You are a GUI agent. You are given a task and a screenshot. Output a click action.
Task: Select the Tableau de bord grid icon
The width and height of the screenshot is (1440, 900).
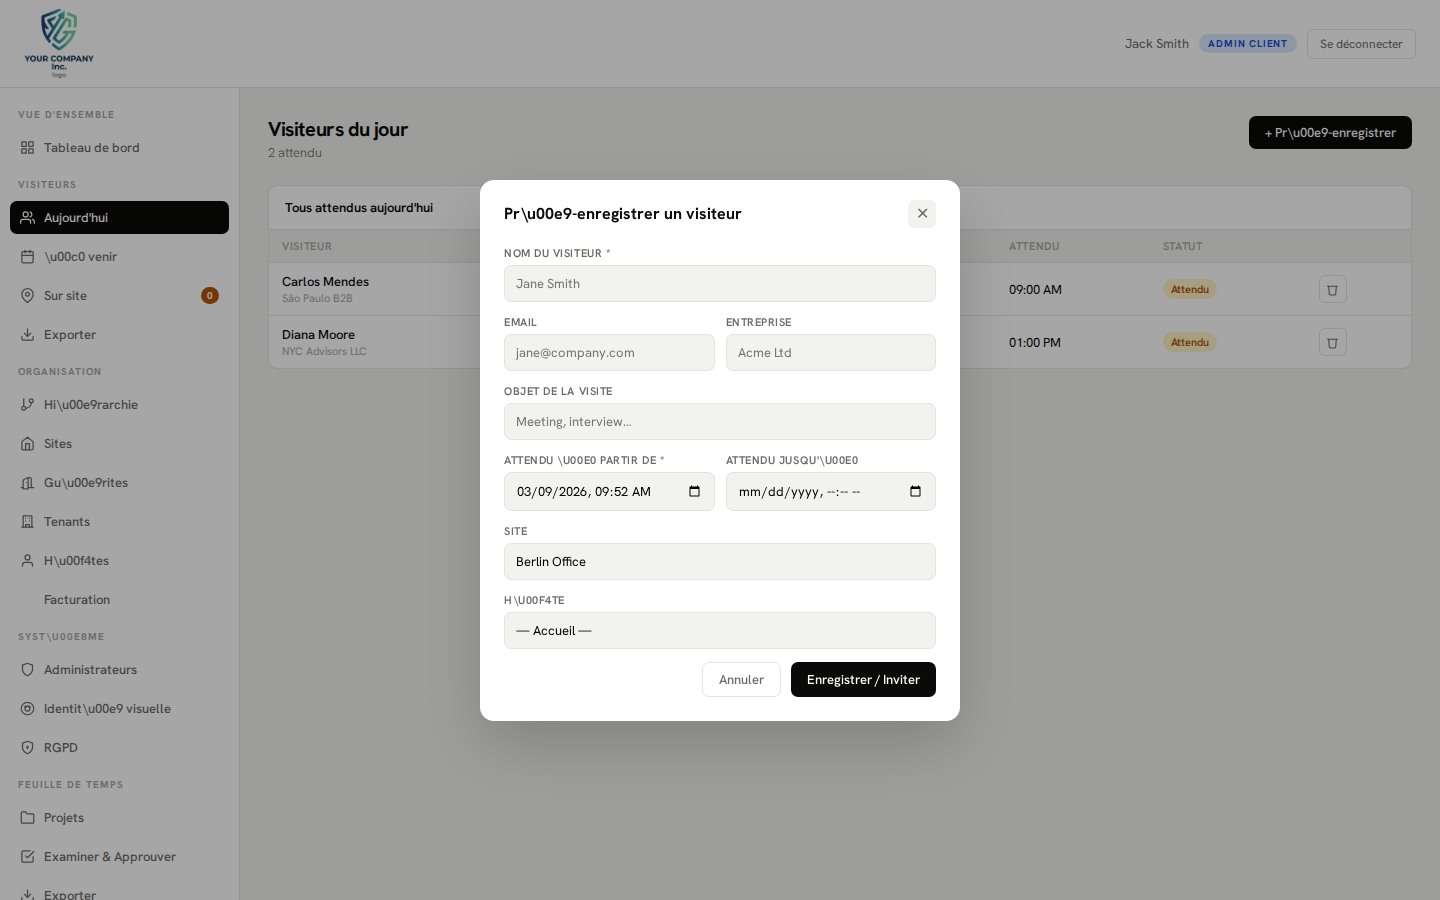pos(28,147)
